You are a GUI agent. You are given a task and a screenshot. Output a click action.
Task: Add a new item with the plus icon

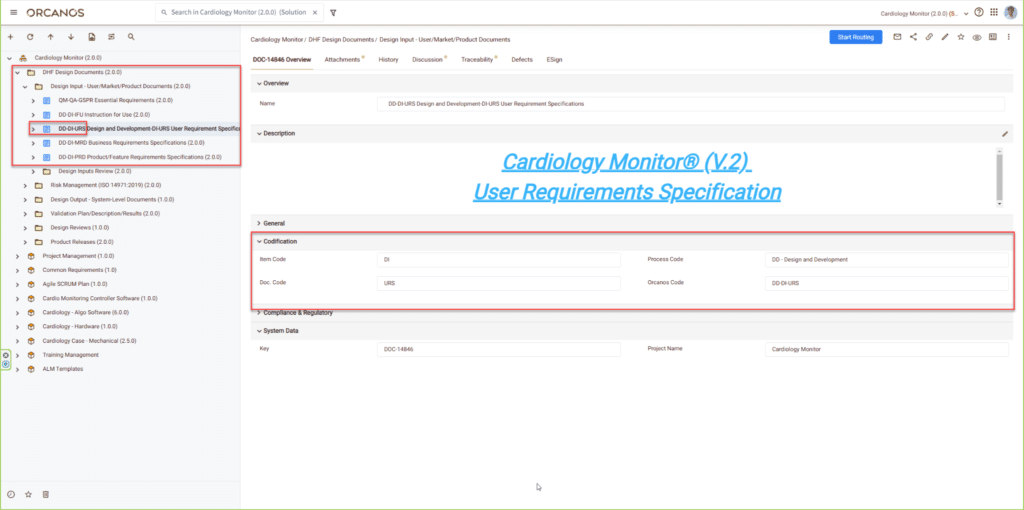point(10,37)
